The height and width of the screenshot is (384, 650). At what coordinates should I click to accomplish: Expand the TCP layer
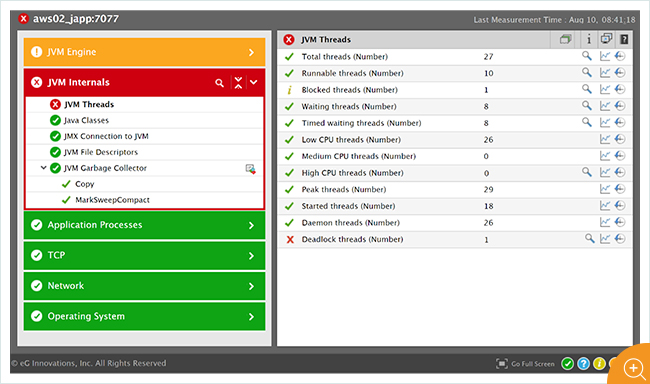point(251,256)
